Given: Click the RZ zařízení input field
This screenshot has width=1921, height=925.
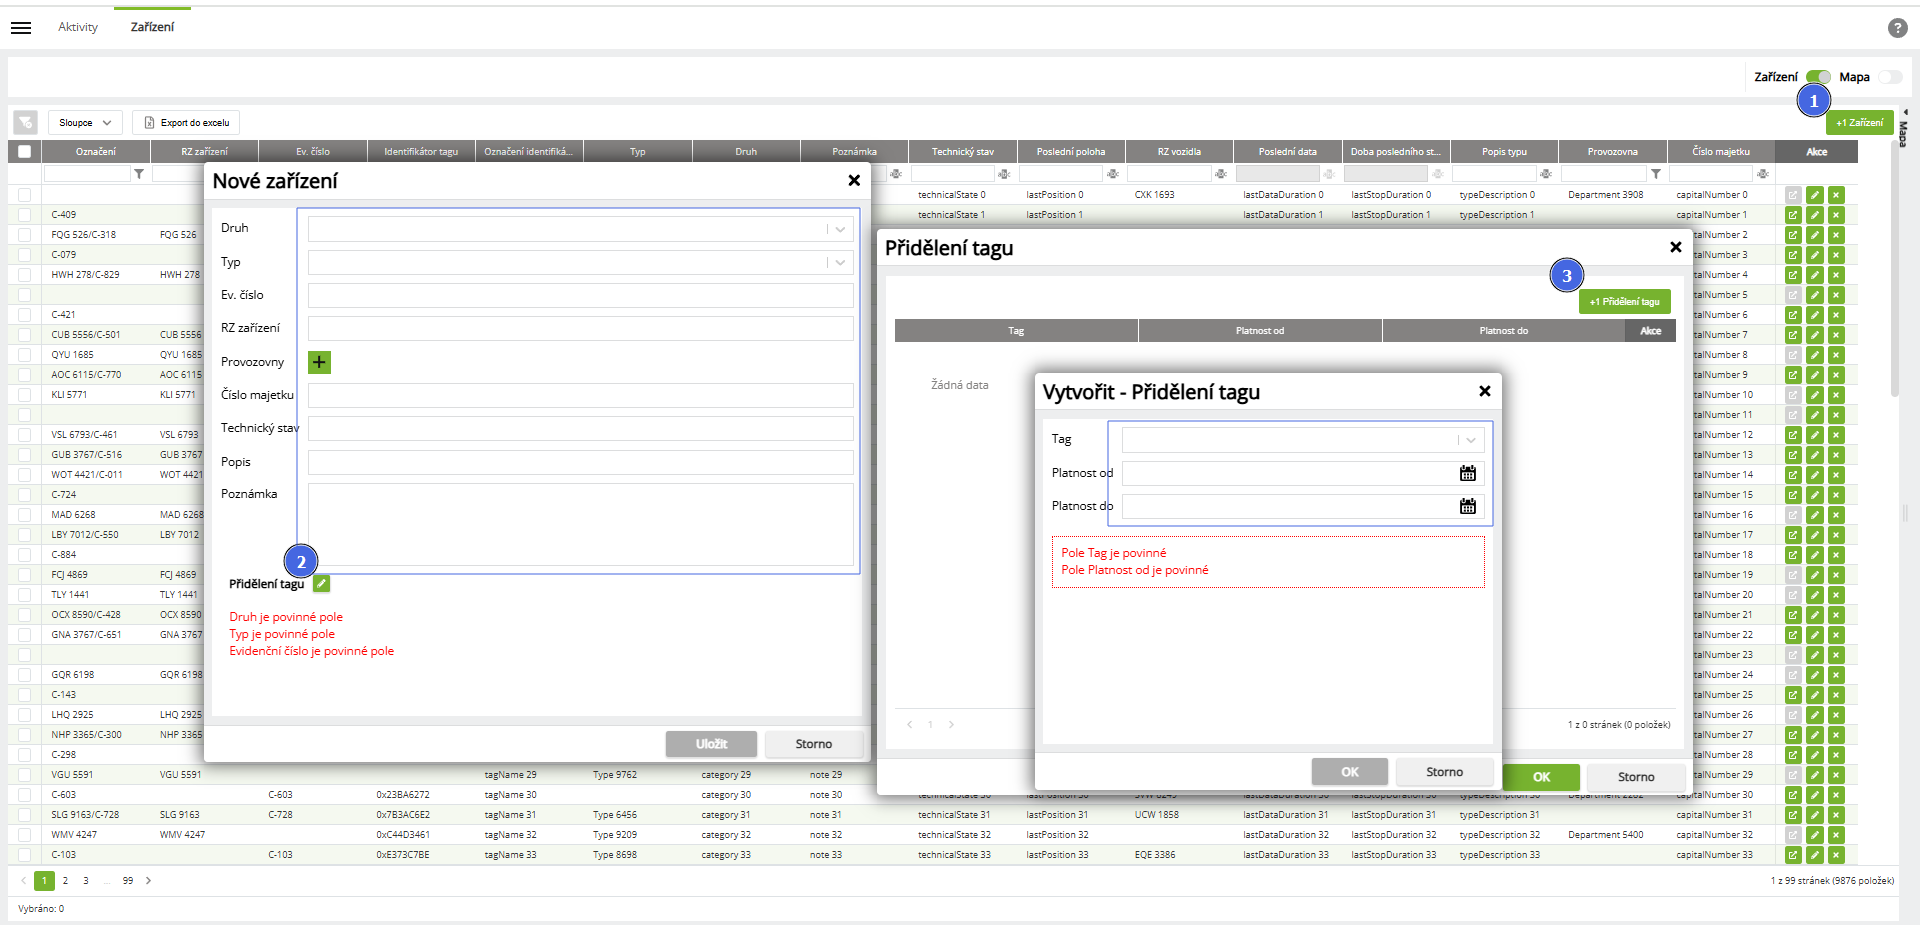Looking at the screenshot, I should point(580,328).
